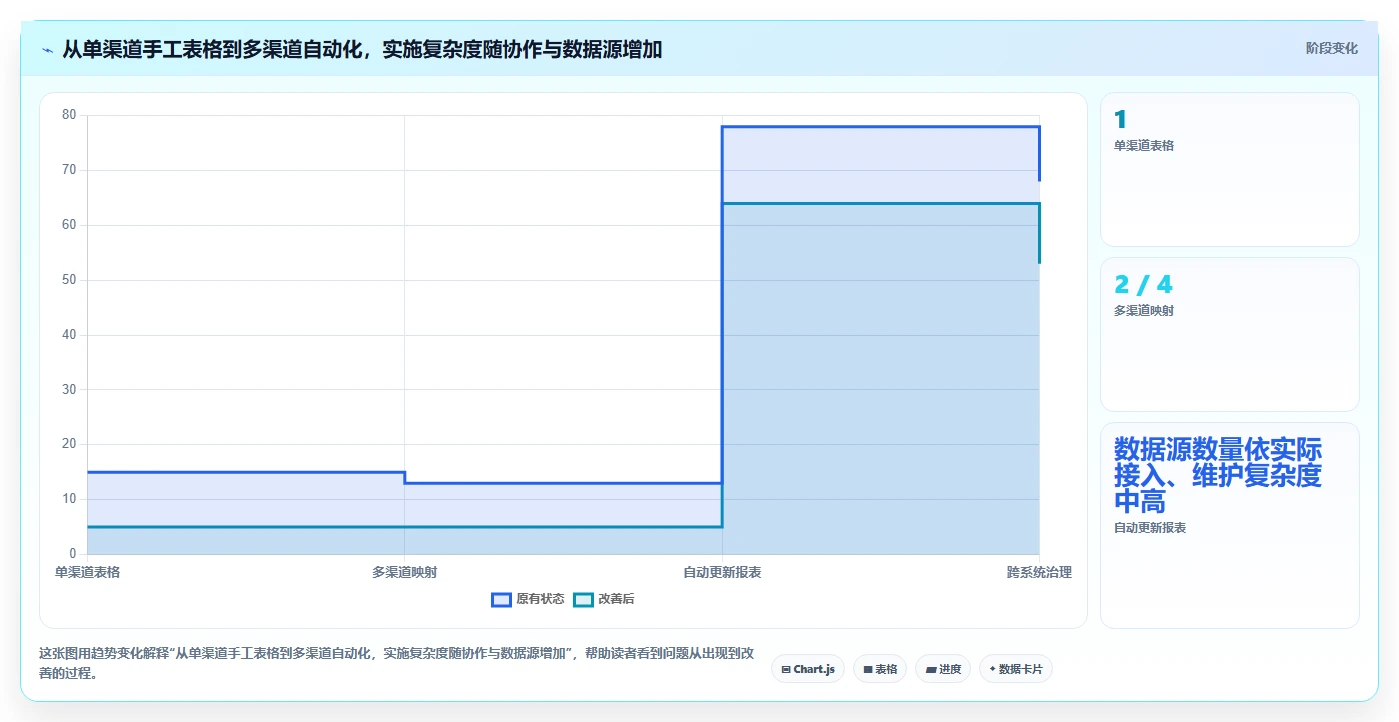This screenshot has height=722, width=1399.
Task: Click the chart description paragraph below the chart
Action: pyautogui.click(x=397, y=663)
